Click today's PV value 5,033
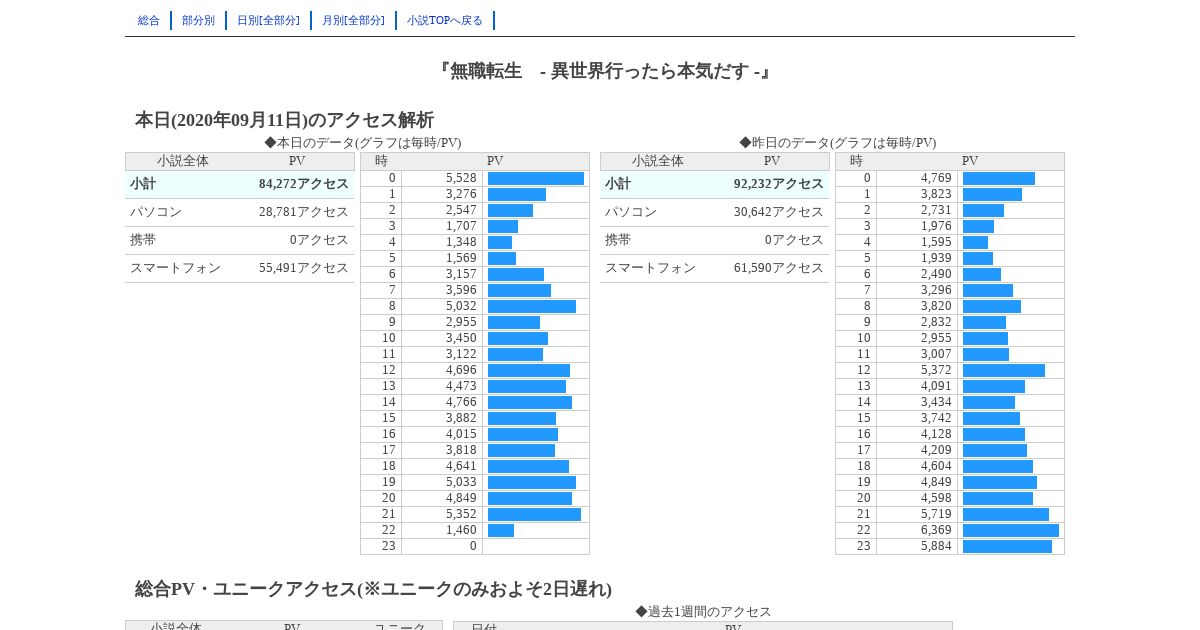Screen dimensions: 1200x630 [x=461, y=483]
